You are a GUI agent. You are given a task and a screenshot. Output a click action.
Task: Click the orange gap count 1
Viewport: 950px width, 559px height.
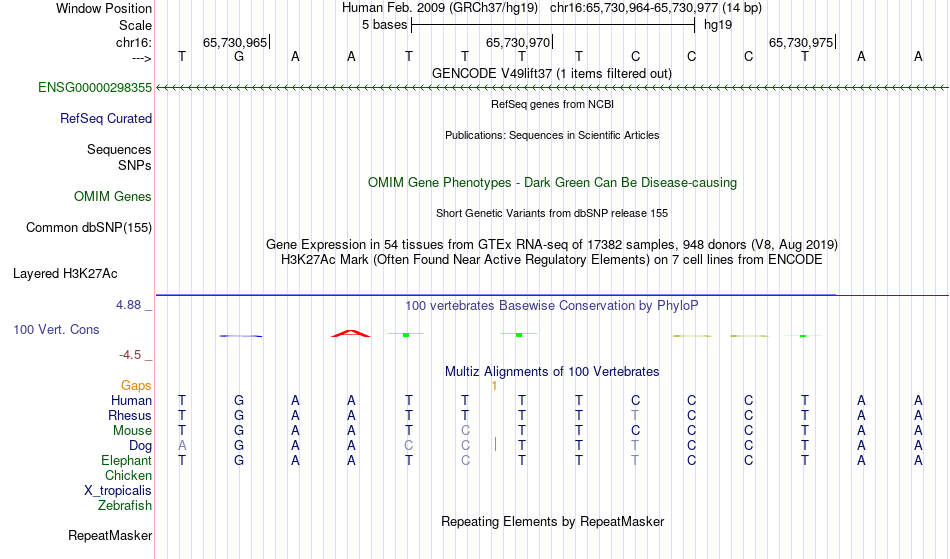[494, 386]
